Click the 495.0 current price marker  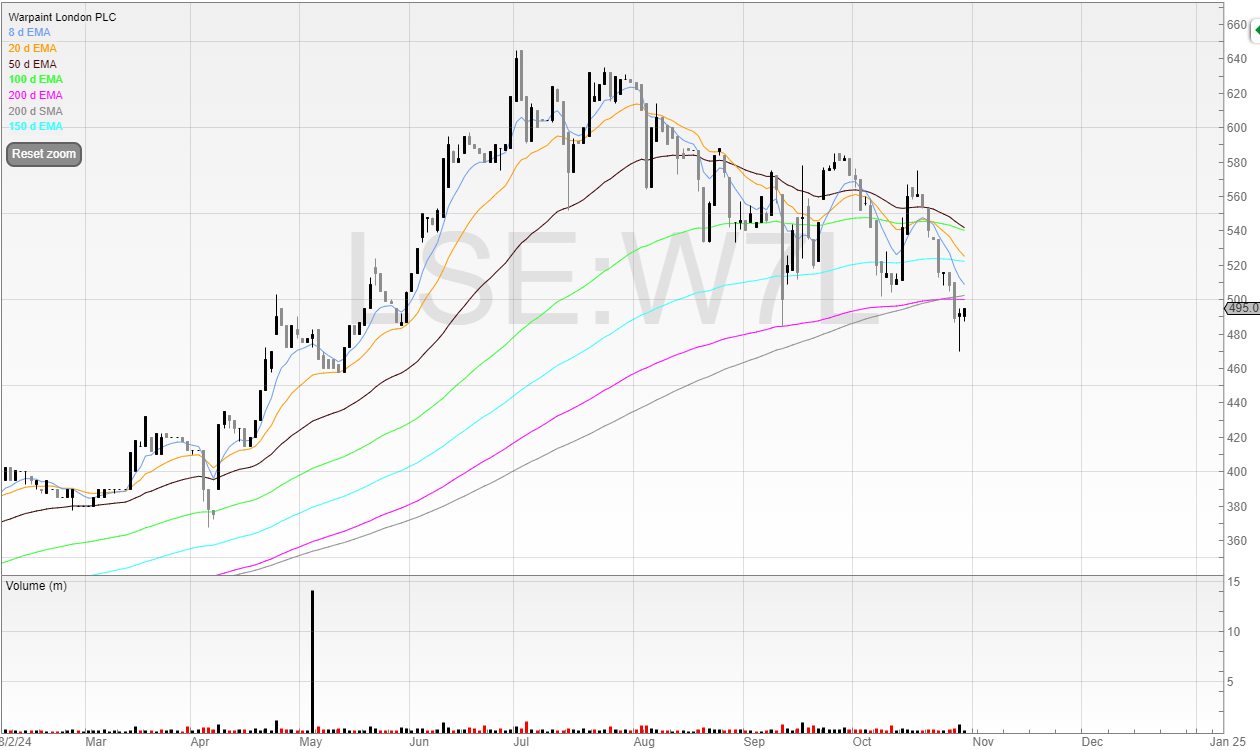(1242, 308)
